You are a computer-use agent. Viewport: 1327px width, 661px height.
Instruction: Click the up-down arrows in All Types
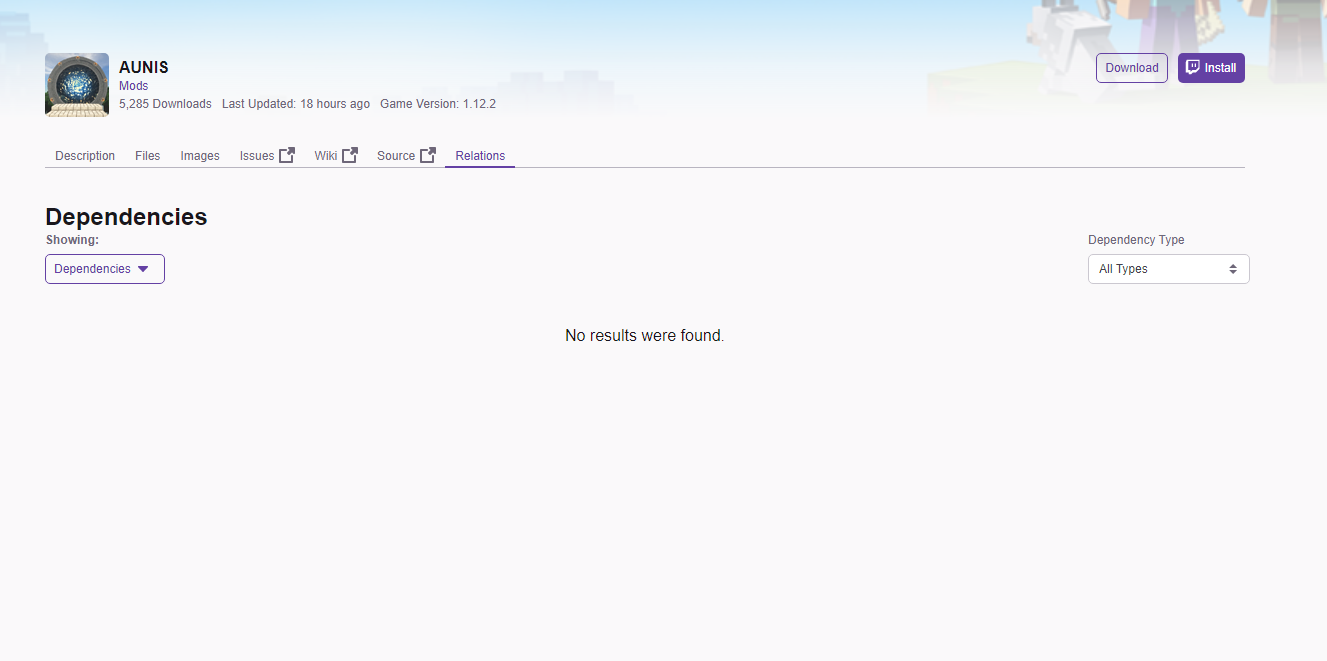point(1233,269)
